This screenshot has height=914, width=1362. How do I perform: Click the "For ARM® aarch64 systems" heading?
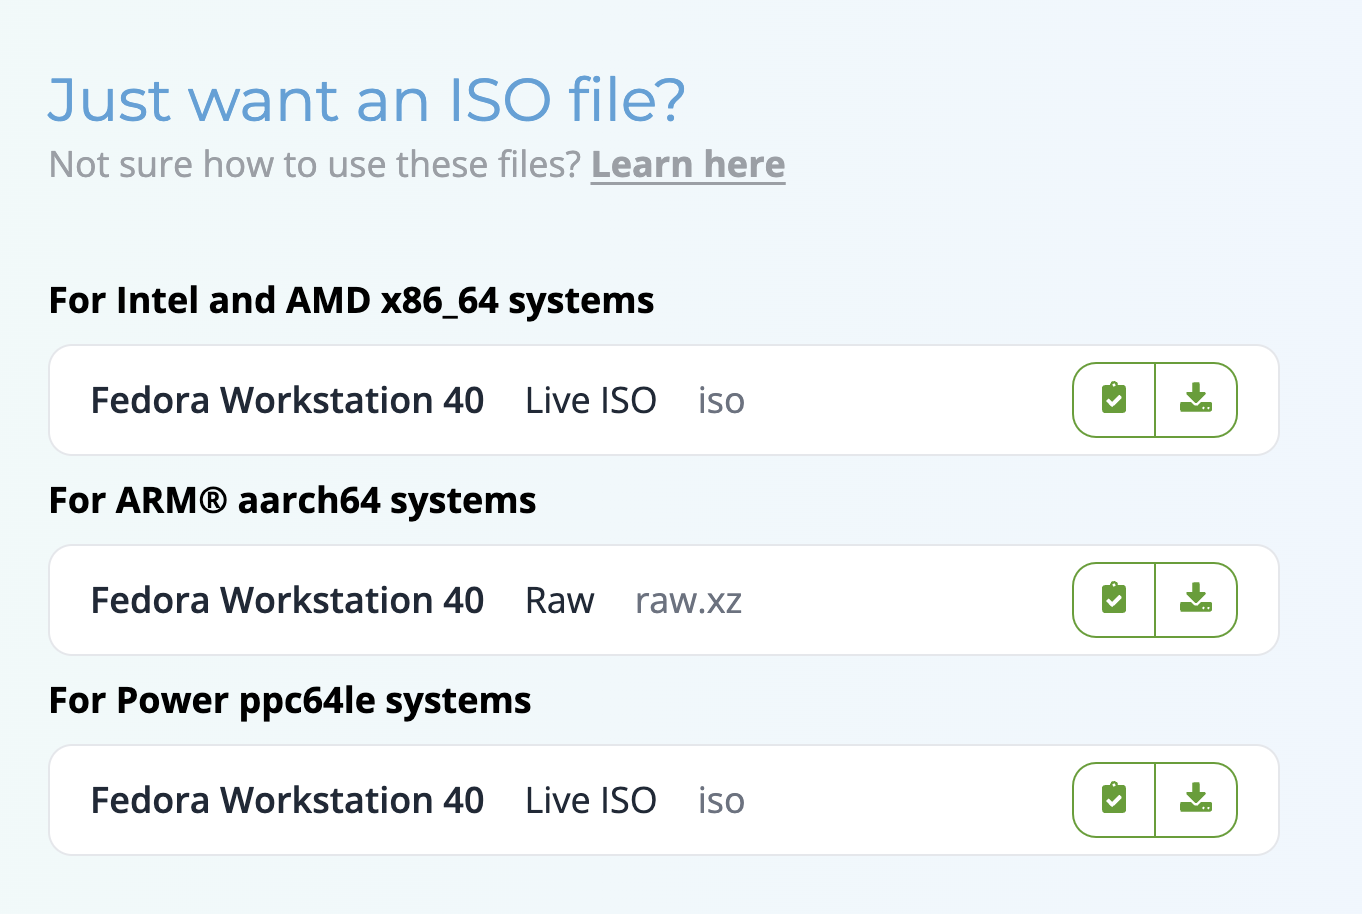292,500
